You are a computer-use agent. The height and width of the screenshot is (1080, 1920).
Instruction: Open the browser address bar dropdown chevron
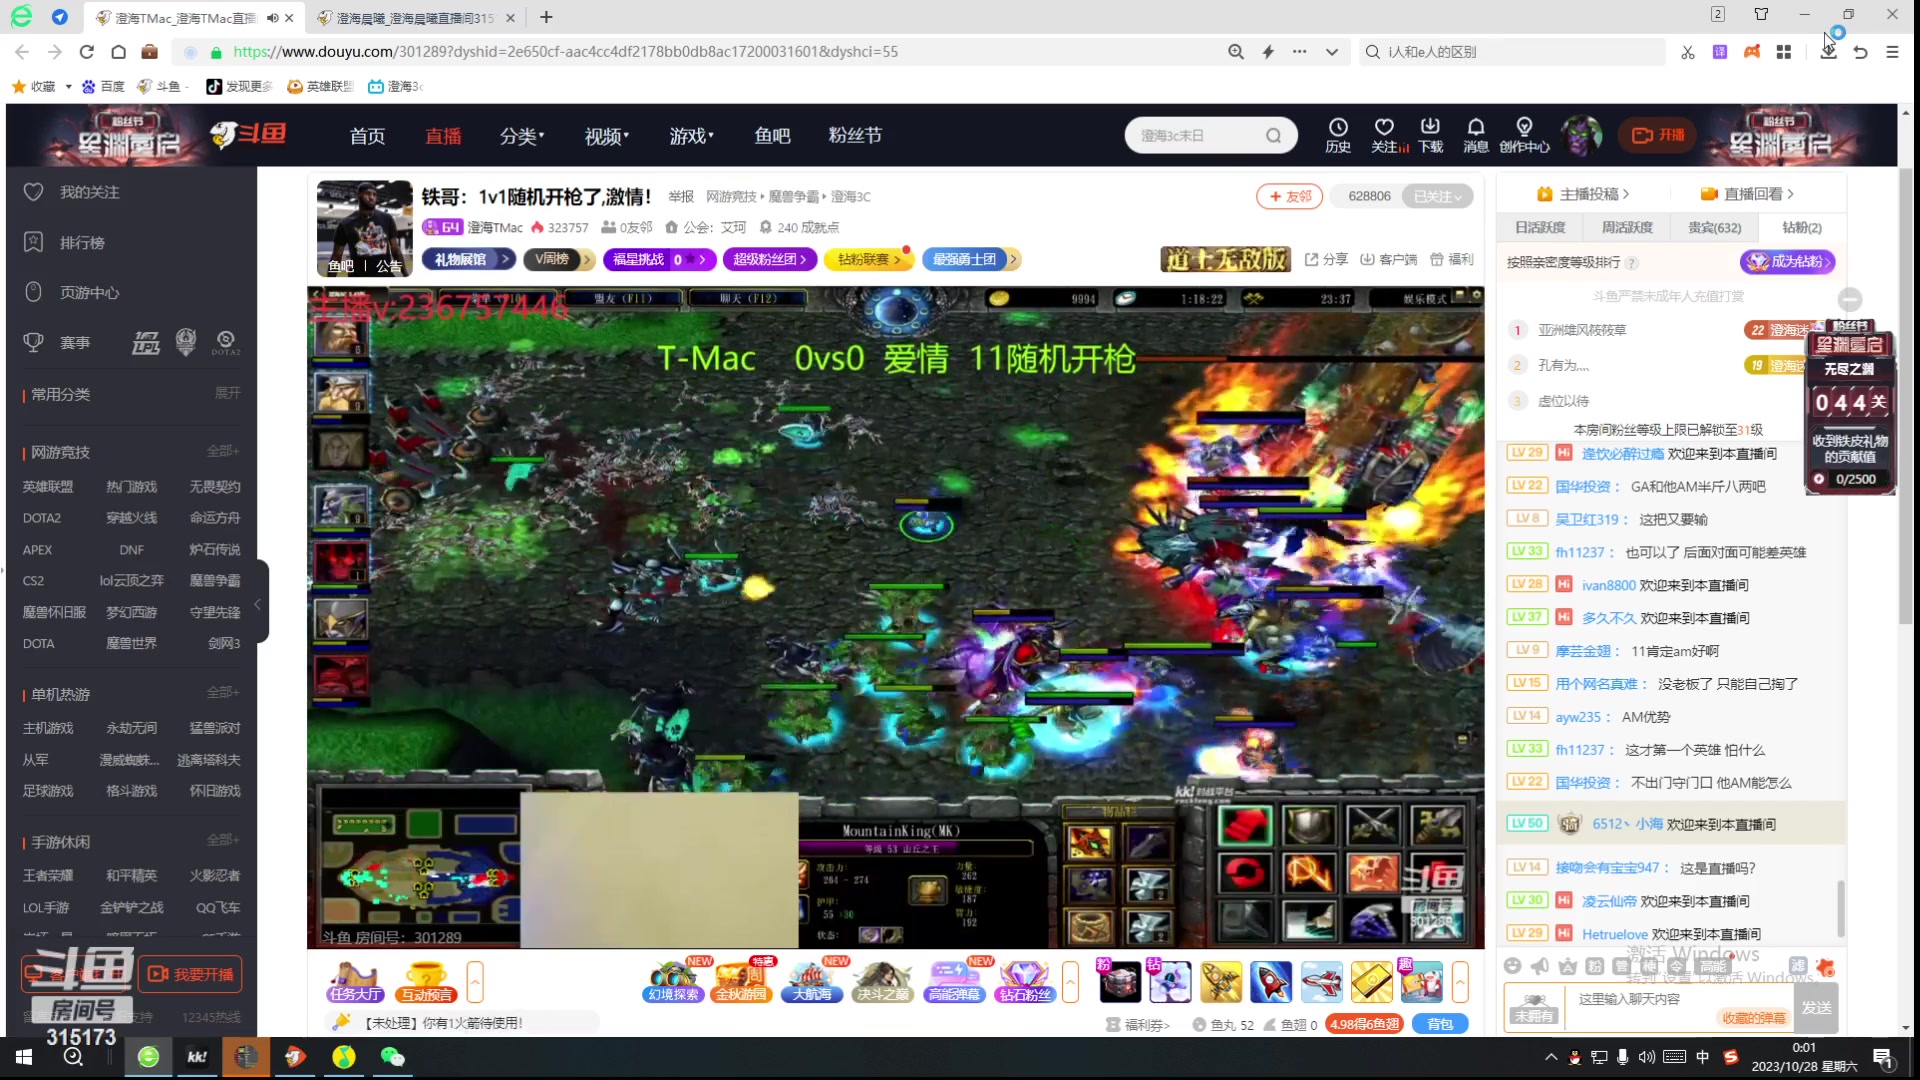click(x=1332, y=52)
